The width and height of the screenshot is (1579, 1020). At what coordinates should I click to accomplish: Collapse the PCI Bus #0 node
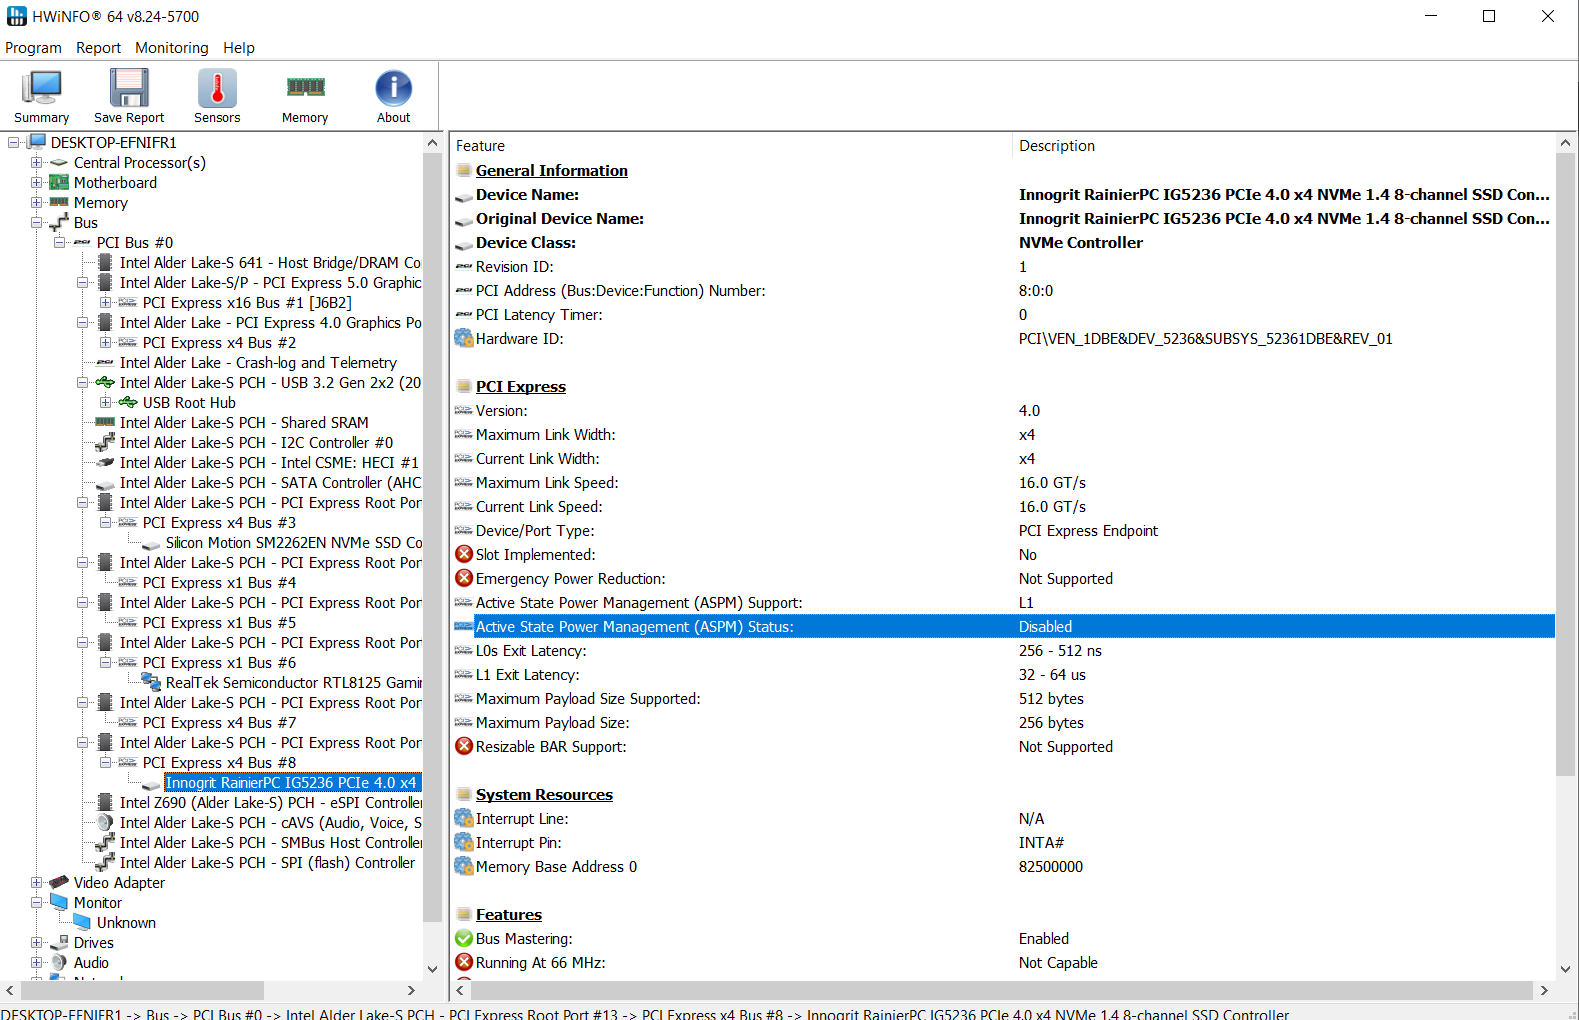click(x=60, y=242)
